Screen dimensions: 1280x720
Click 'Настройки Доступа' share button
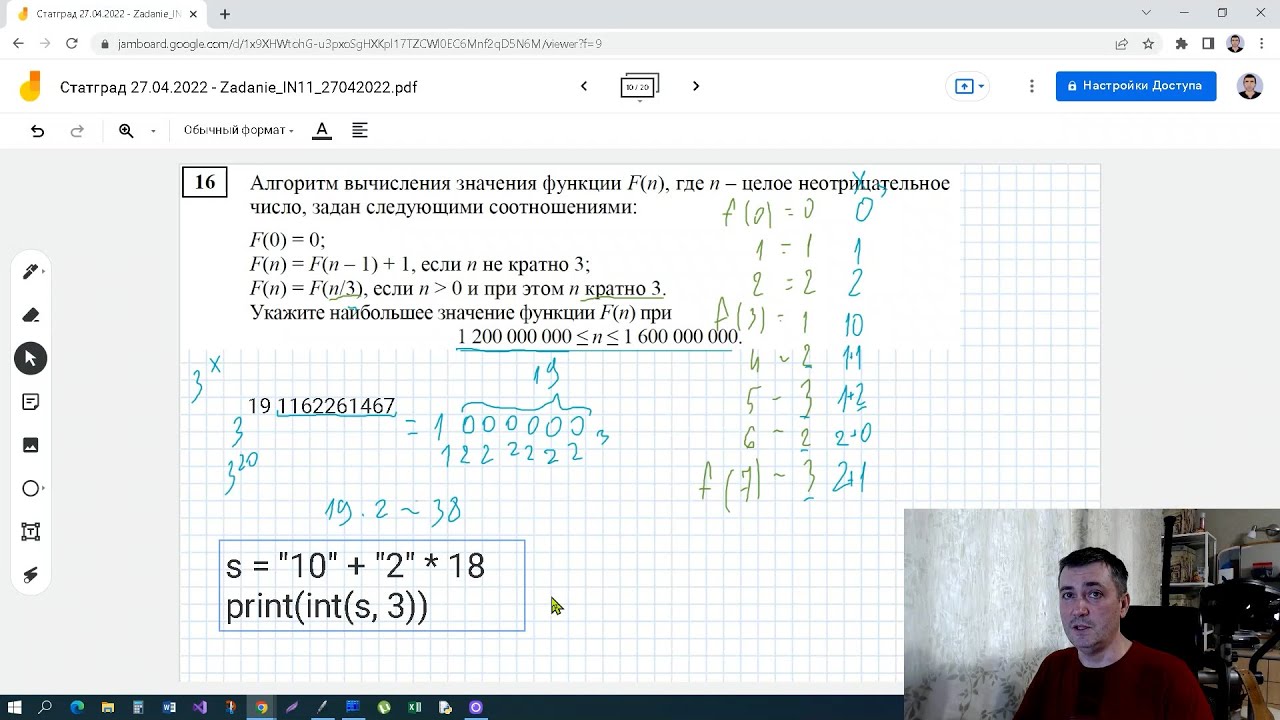pyautogui.click(x=1136, y=86)
